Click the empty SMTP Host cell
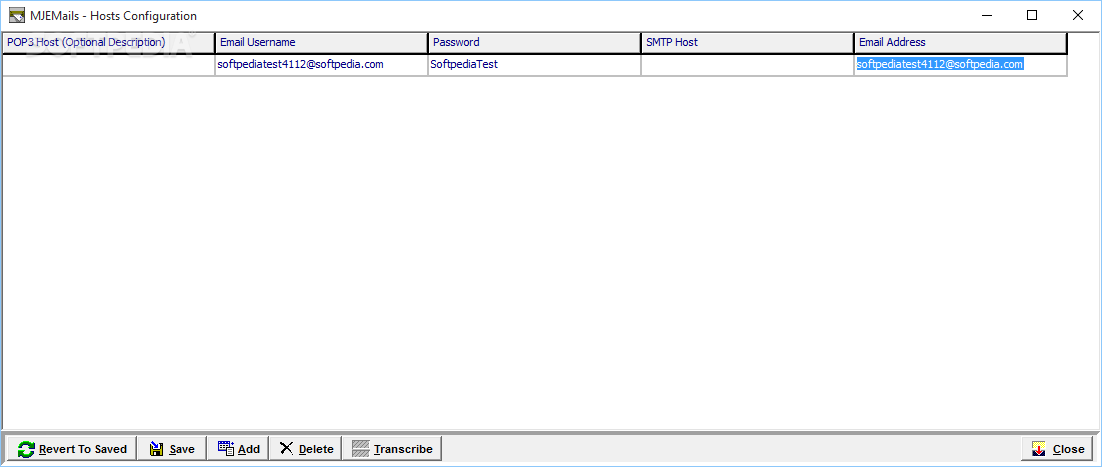 [748, 65]
